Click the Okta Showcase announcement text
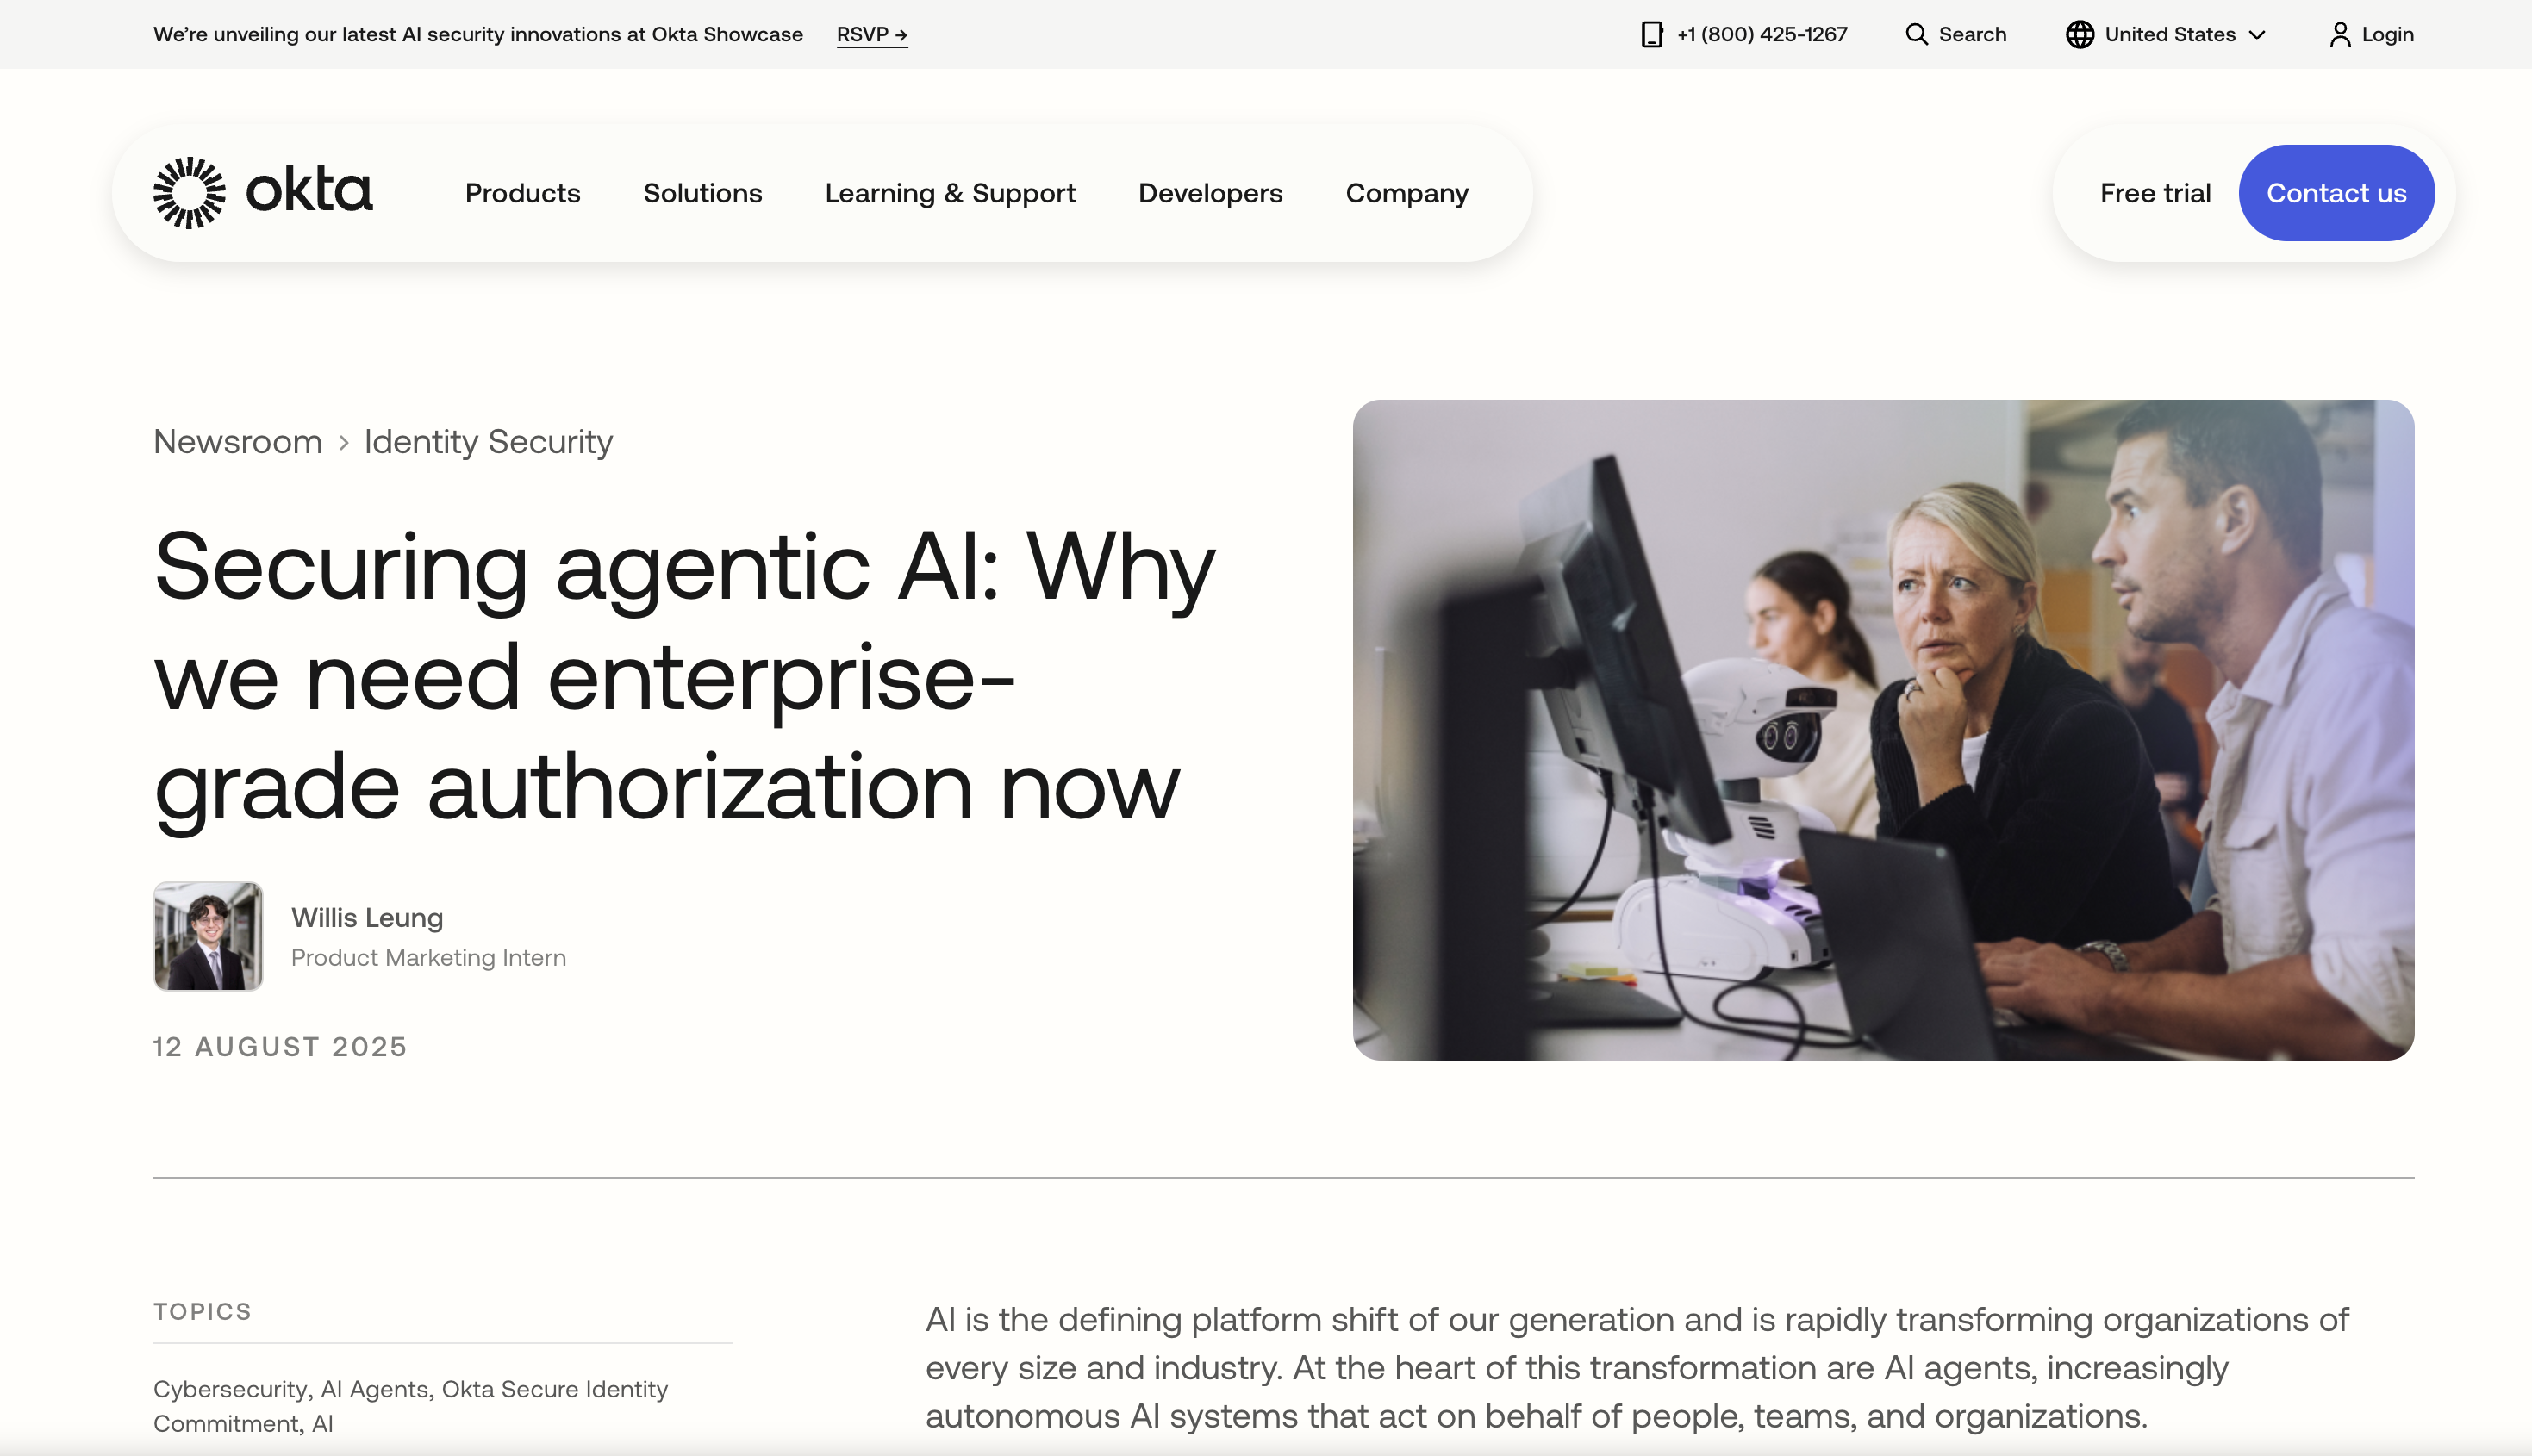 tap(478, 35)
